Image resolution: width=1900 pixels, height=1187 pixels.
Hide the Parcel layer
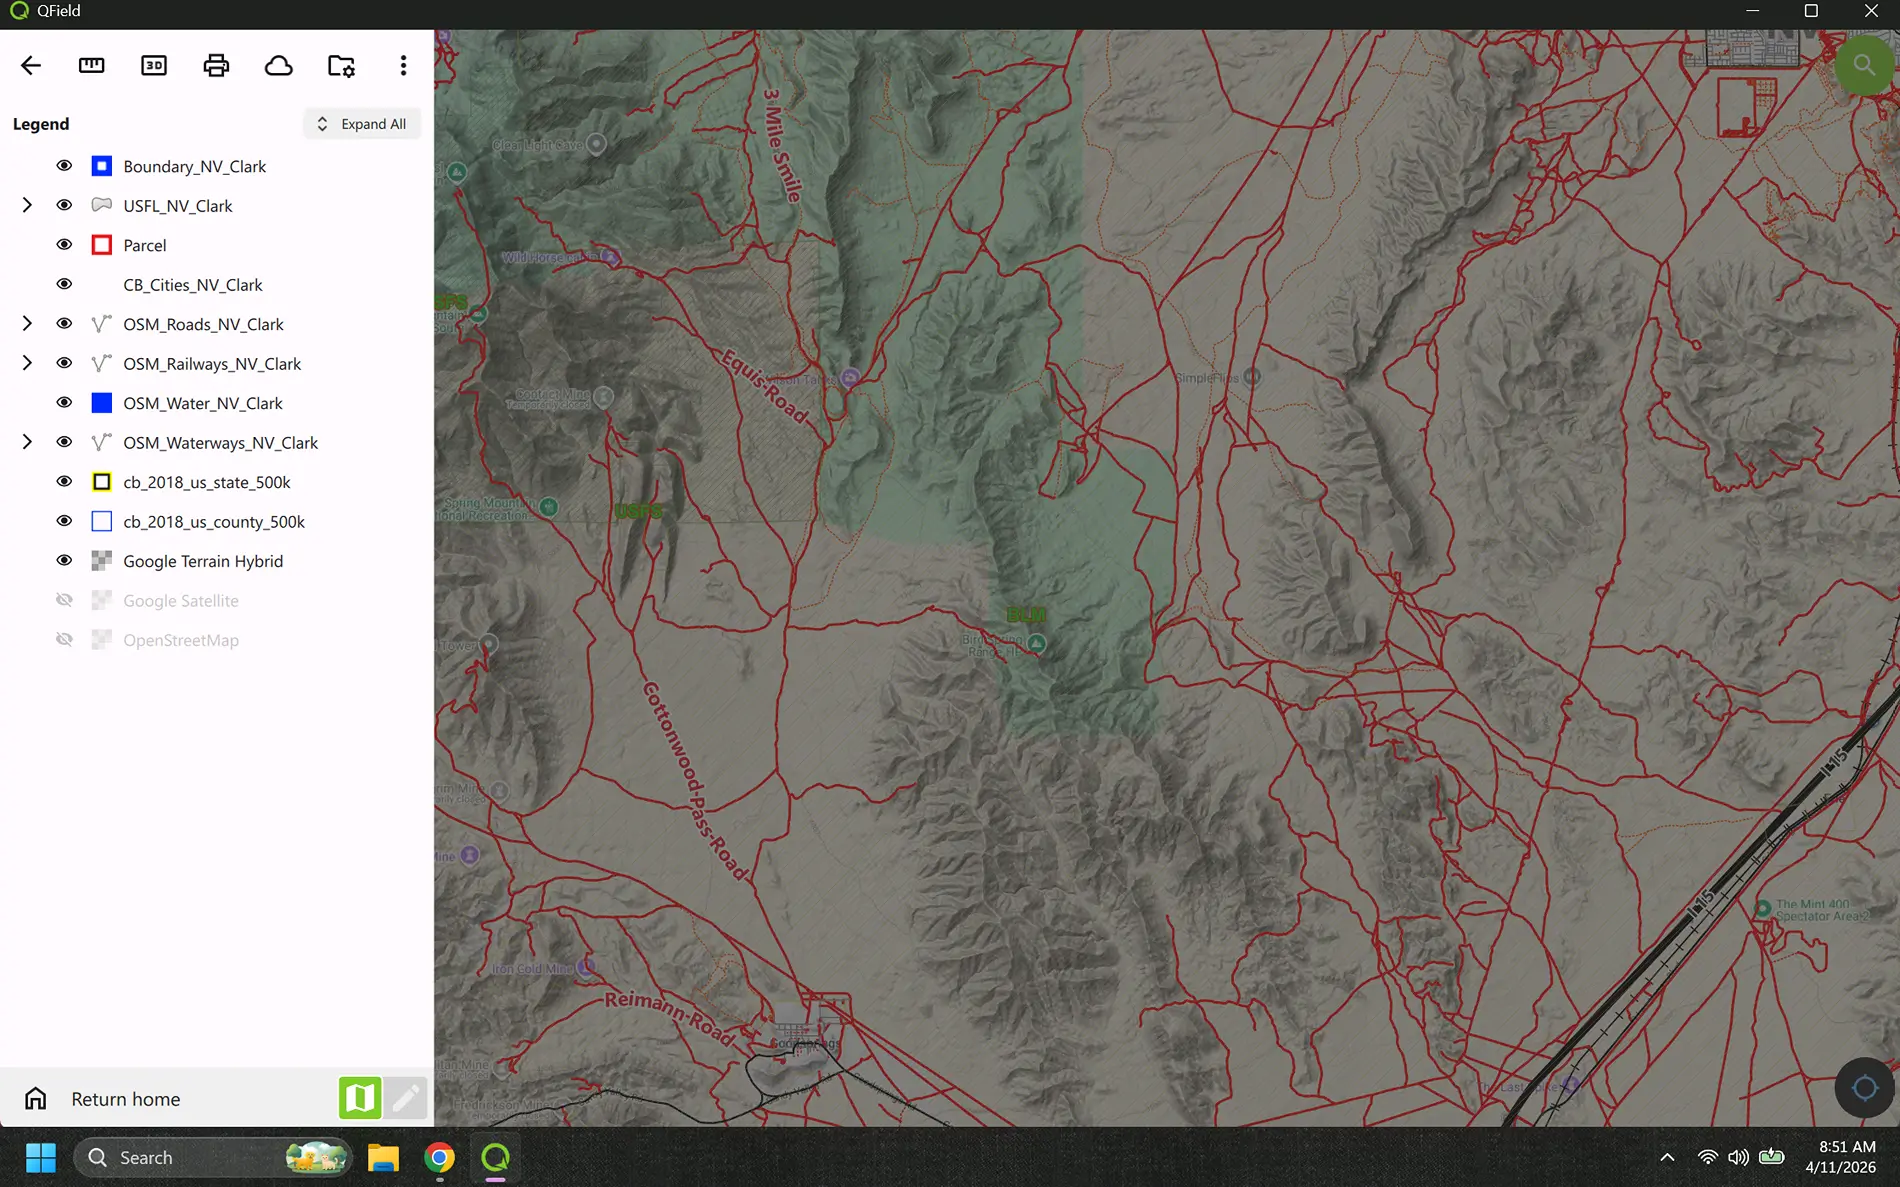click(x=64, y=245)
